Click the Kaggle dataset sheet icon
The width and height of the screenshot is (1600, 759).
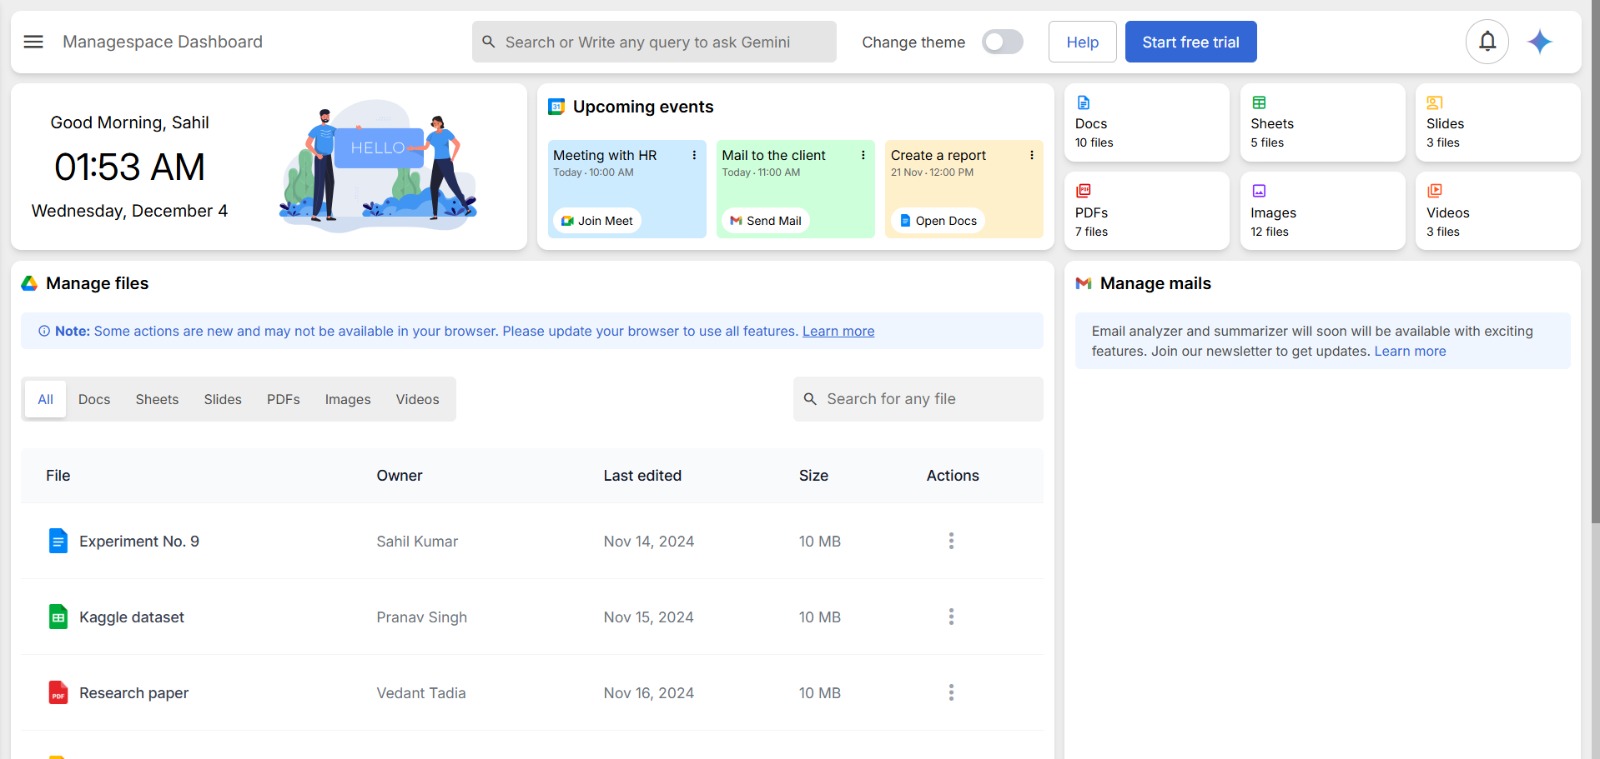pos(58,617)
